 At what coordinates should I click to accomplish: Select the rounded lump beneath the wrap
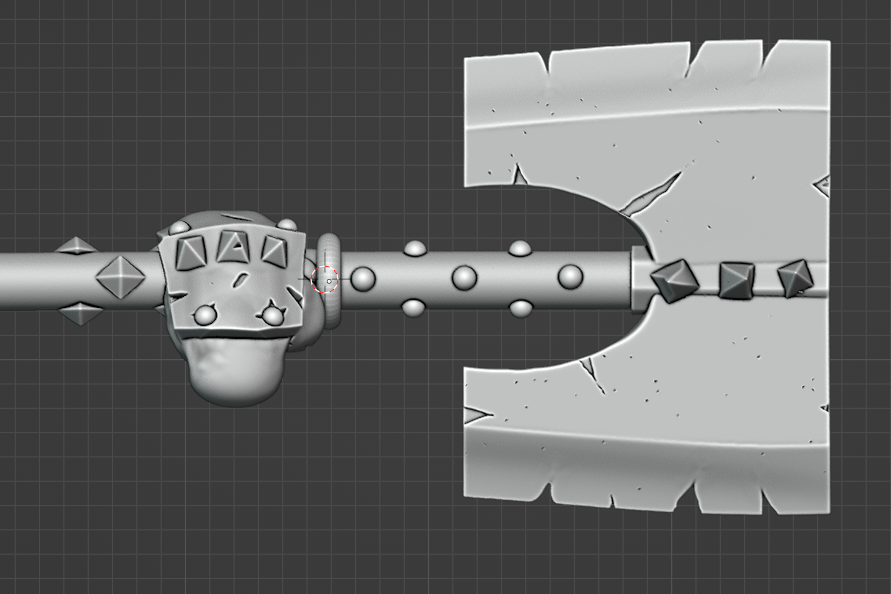236,370
